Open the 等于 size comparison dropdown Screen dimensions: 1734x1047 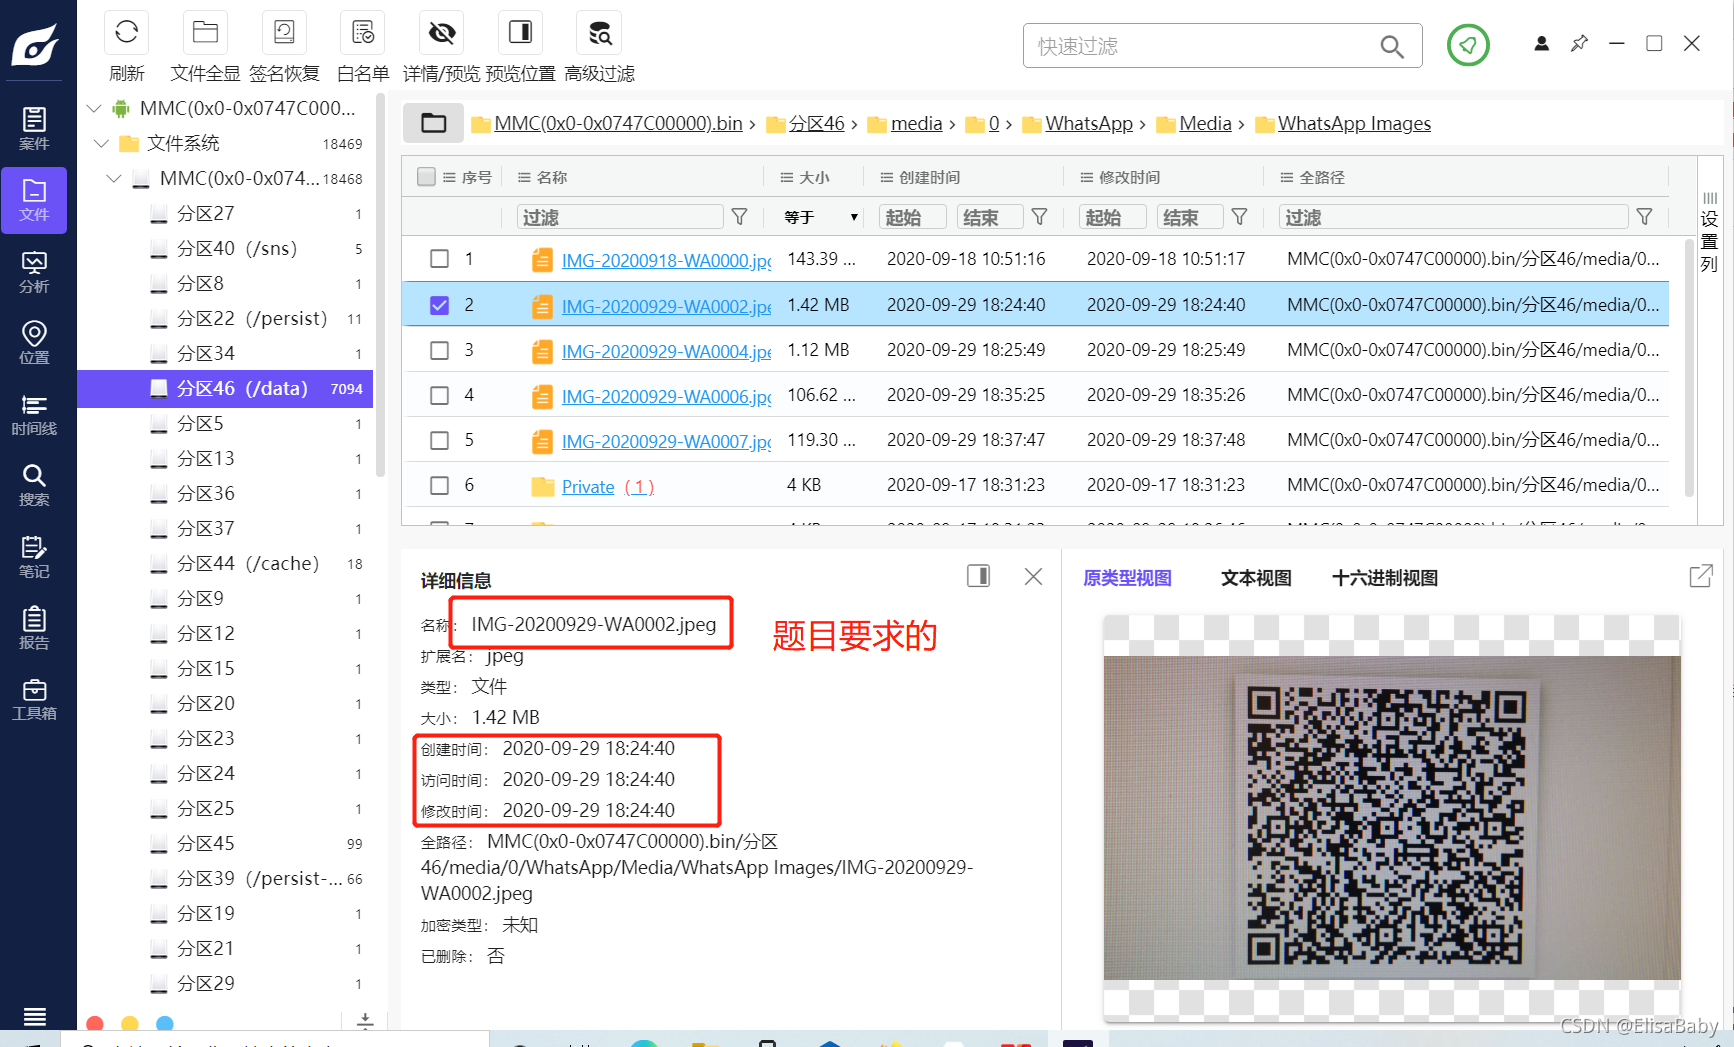pyautogui.click(x=820, y=217)
